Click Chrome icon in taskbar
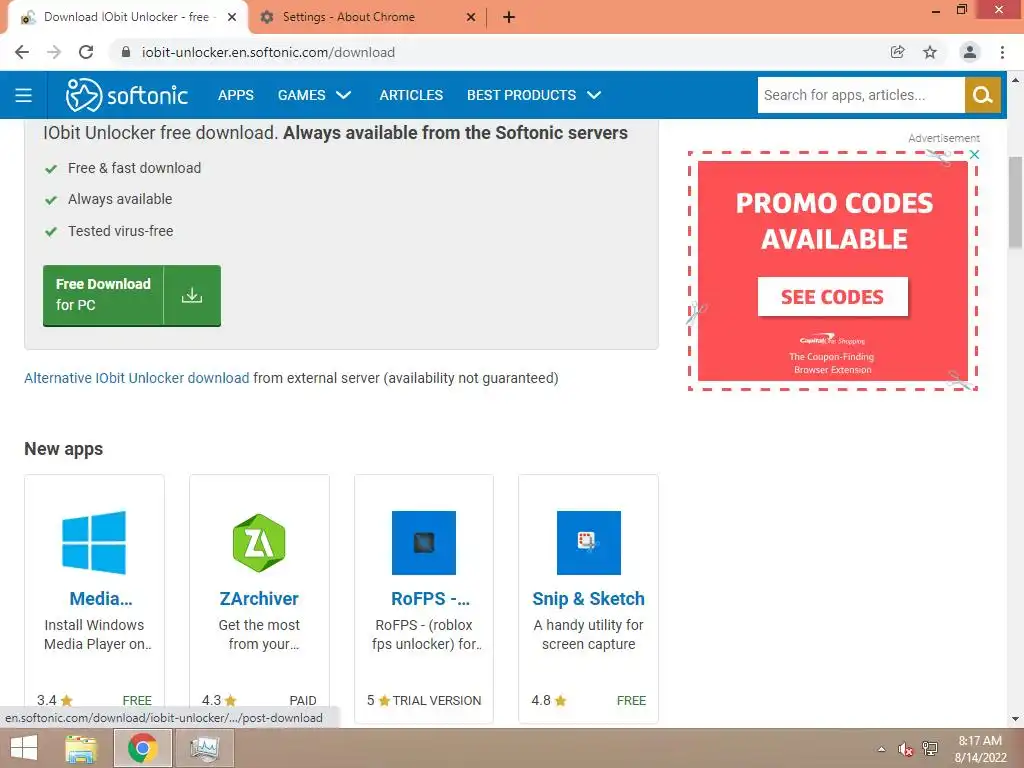Image resolution: width=1024 pixels, height=768 pixels. tap(142, 748)
